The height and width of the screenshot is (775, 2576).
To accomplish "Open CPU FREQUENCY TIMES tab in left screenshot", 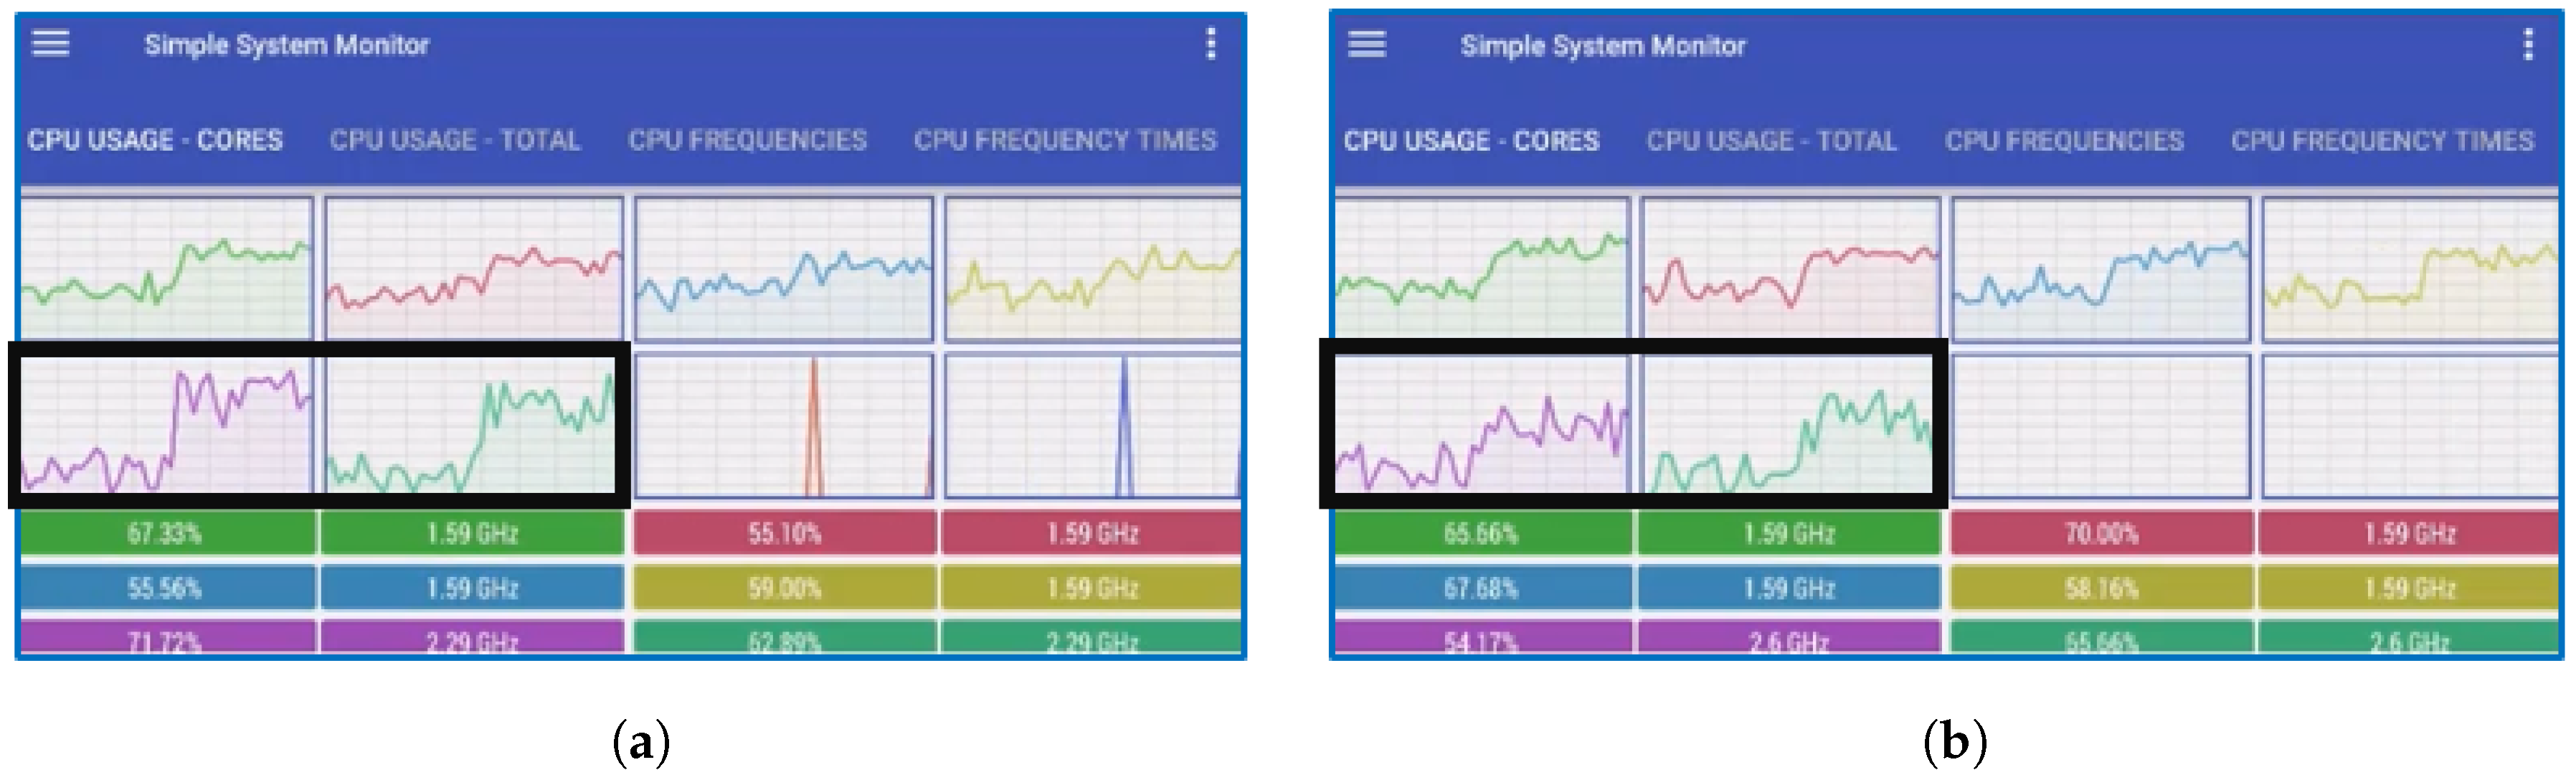I will 1064,140.
